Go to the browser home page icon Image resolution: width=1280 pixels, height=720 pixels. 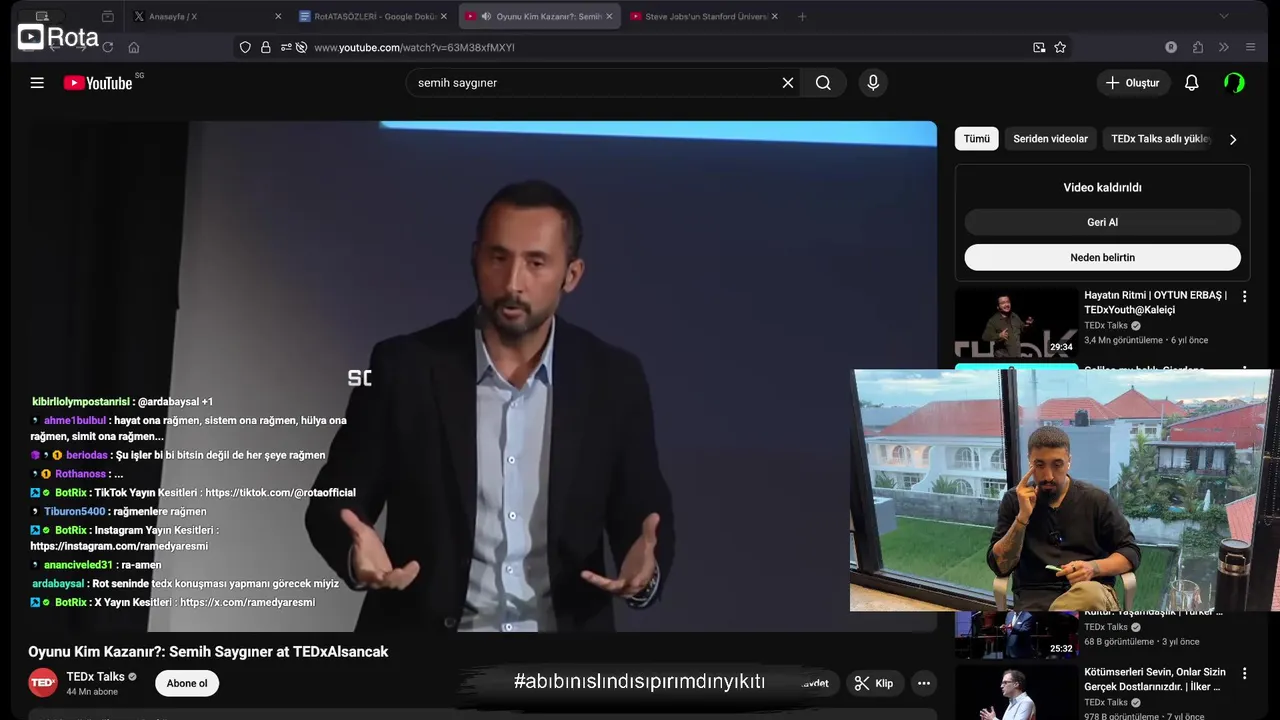134,47
